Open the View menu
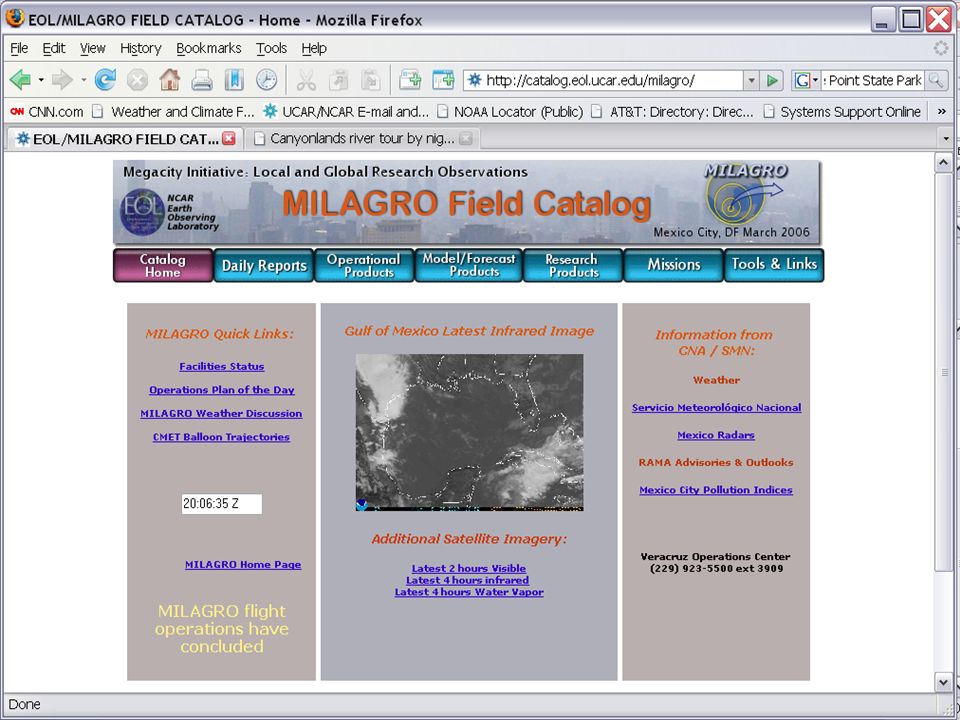The height and width of the screenshot is (720, 960). (92, 48)
